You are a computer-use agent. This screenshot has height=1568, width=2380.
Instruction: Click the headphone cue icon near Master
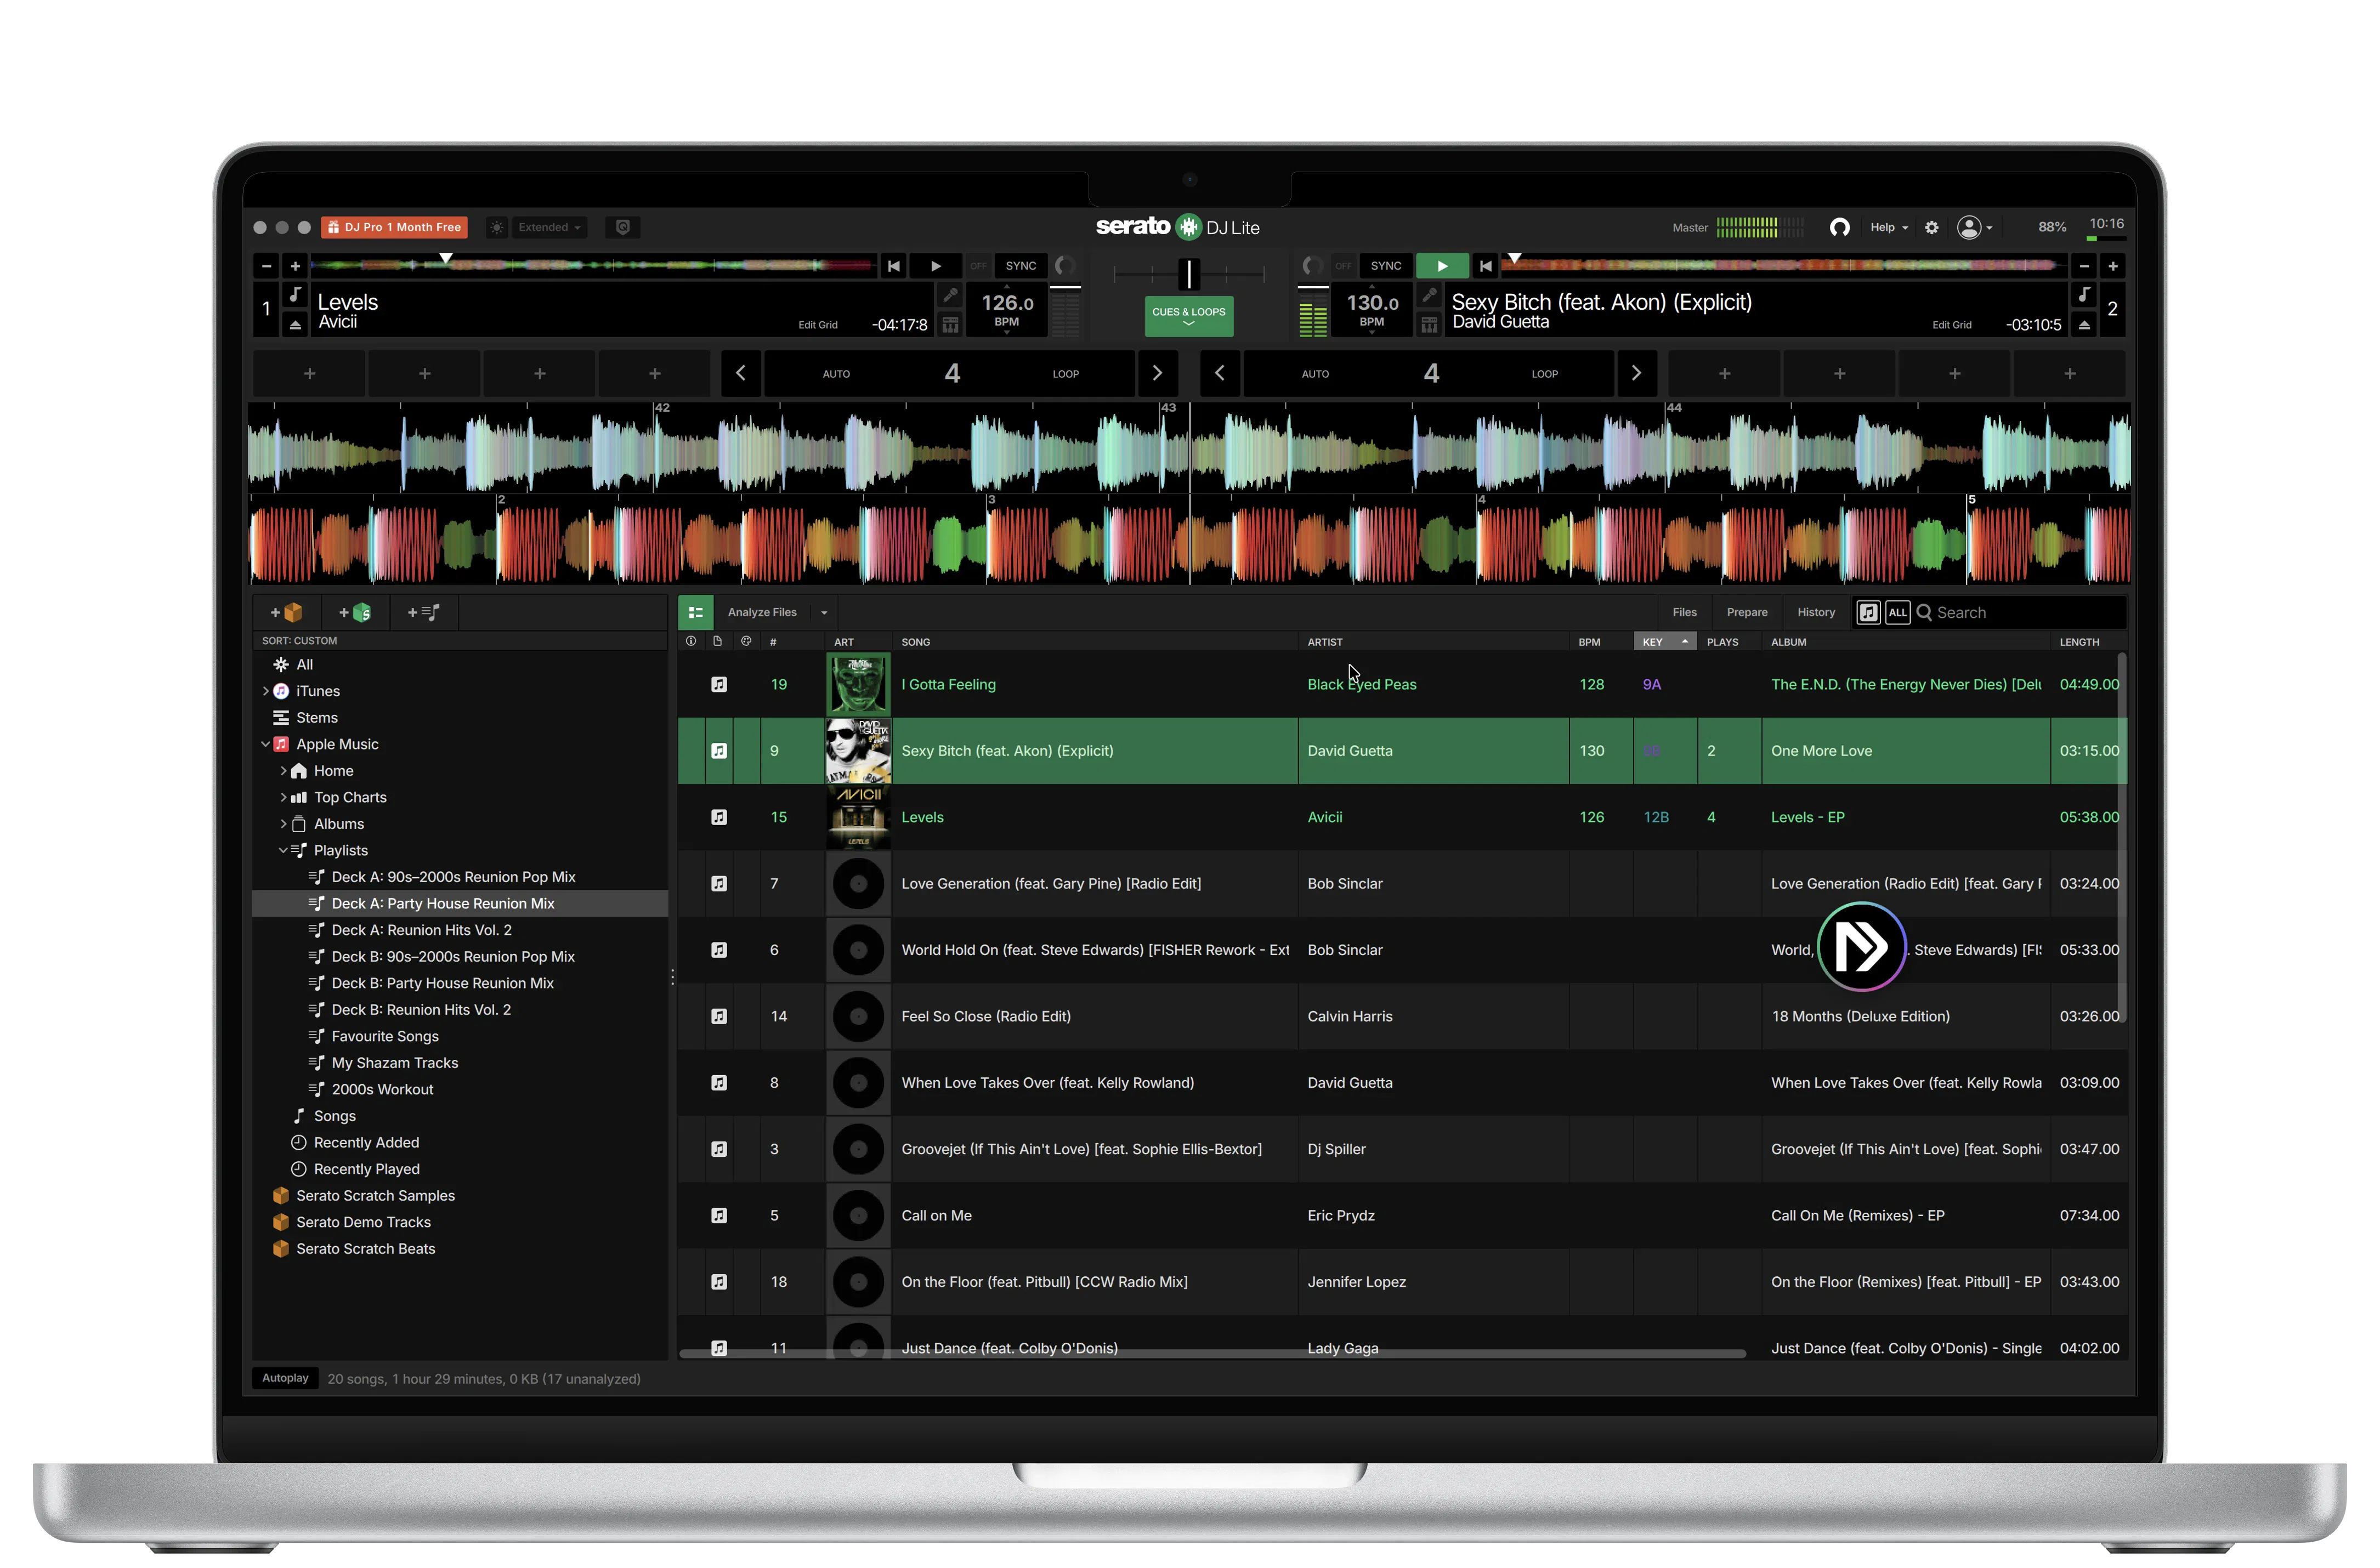point(1839,228)
